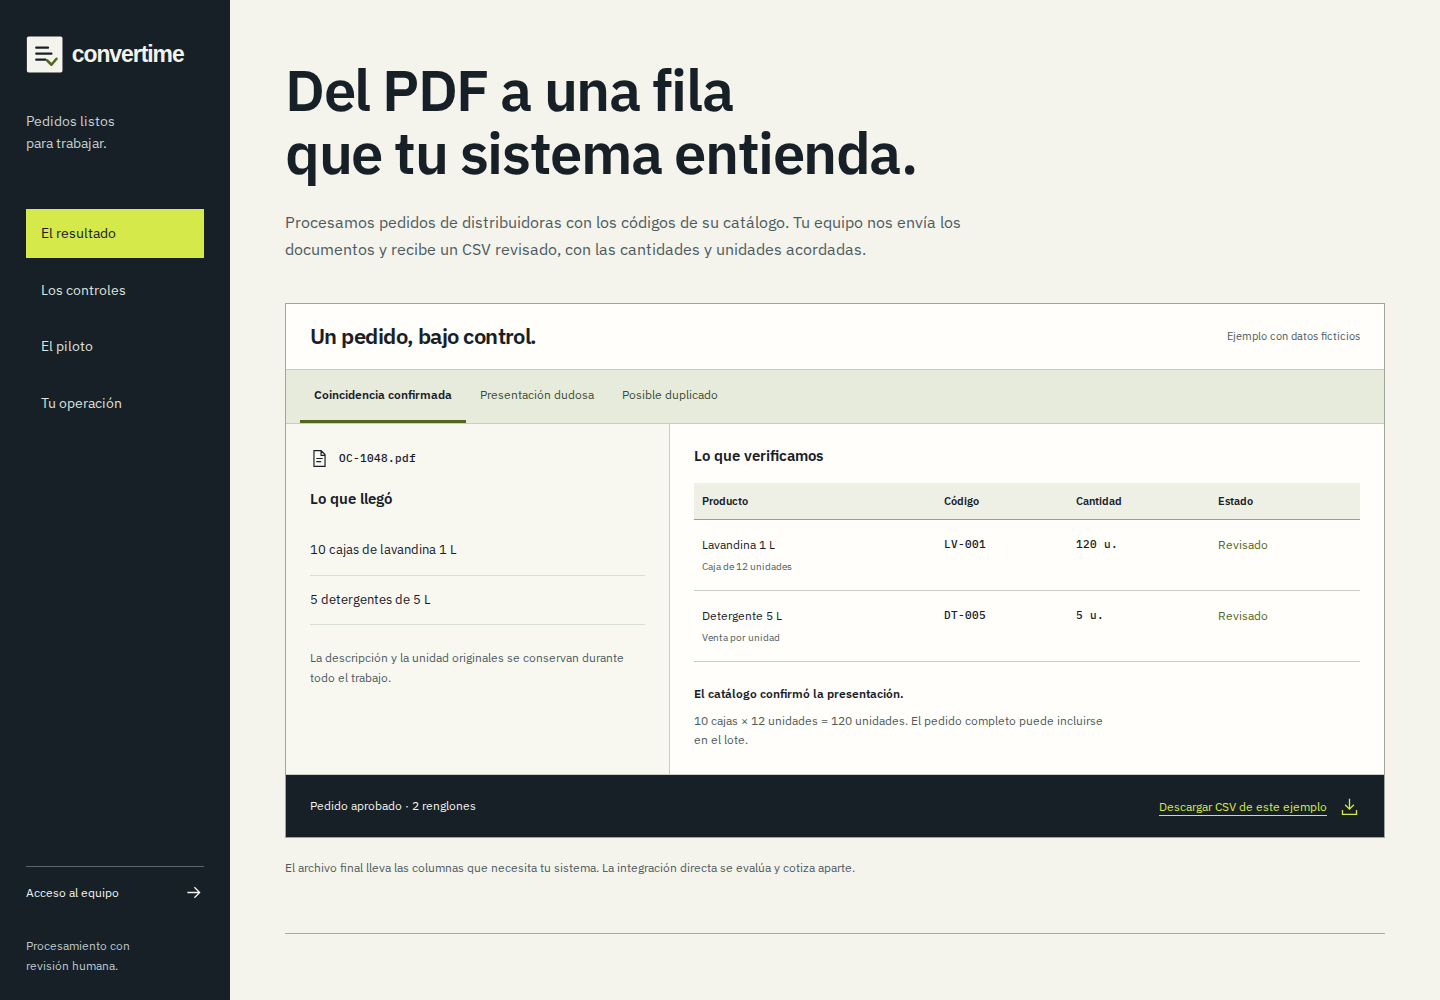Open the Posible duplicado tab
The image size is (1440, 1000).
pyautogui.click(x=670, y=396)
